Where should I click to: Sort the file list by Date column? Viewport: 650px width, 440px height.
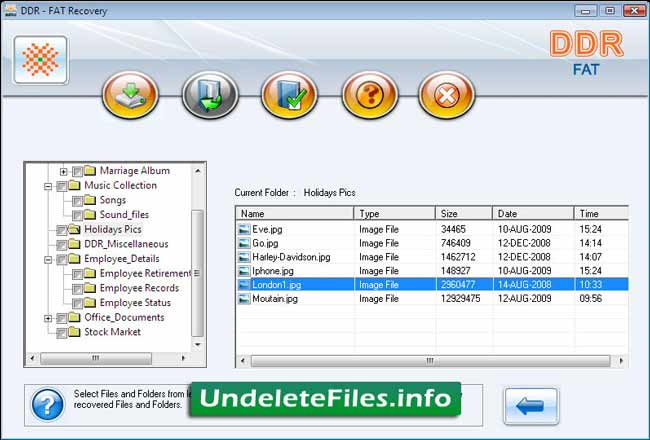534,214
